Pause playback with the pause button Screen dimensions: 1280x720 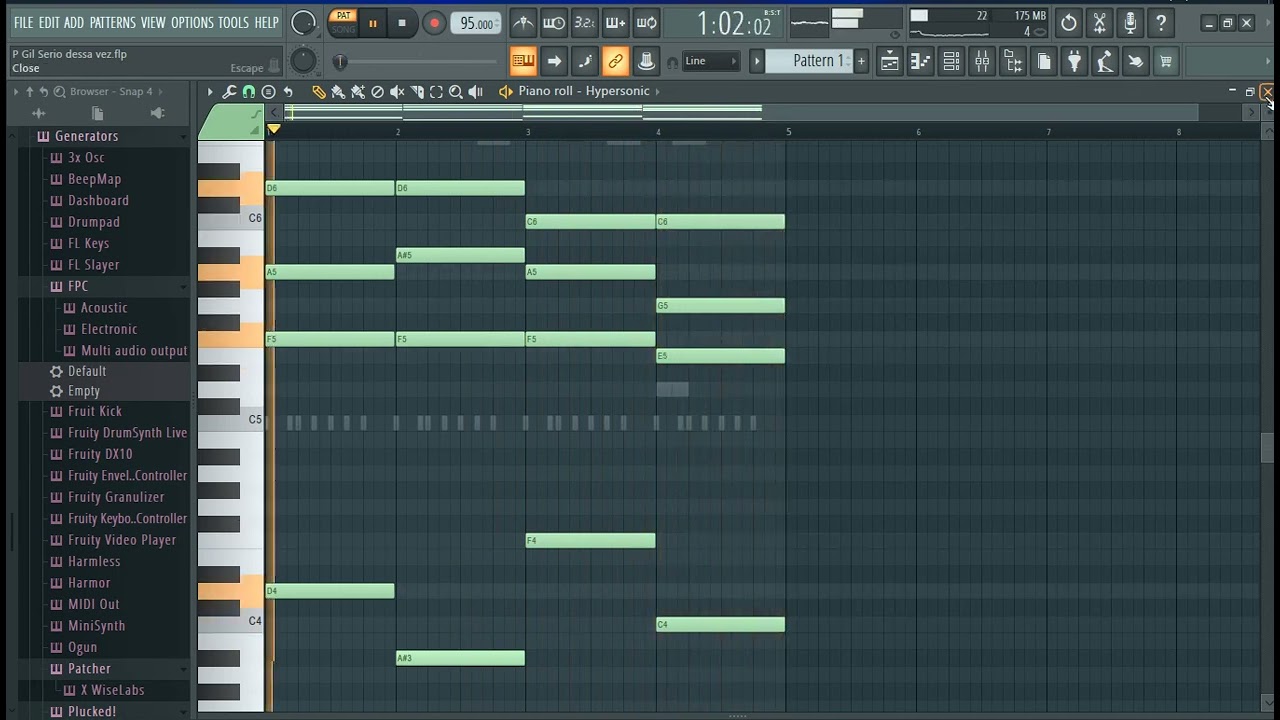(372, 23)
